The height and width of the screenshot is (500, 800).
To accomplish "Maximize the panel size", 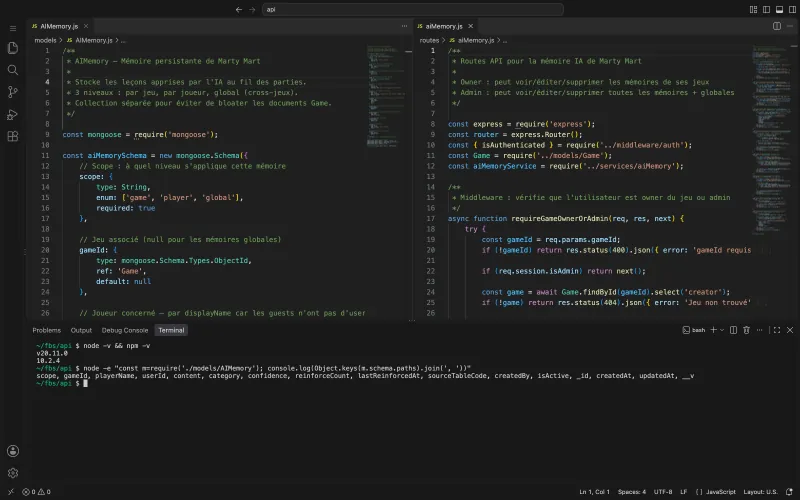I will coord(777,330).
